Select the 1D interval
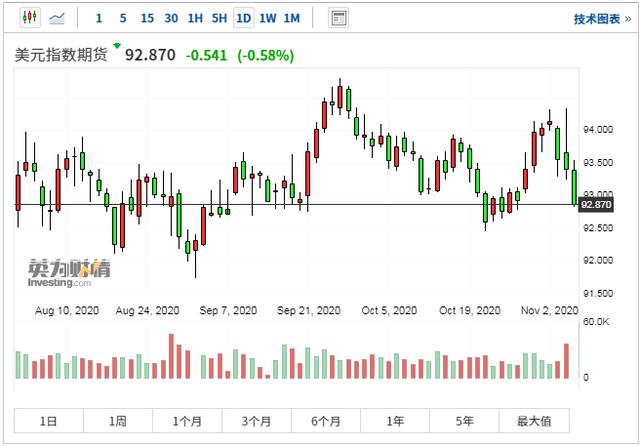 coord(244,18)
